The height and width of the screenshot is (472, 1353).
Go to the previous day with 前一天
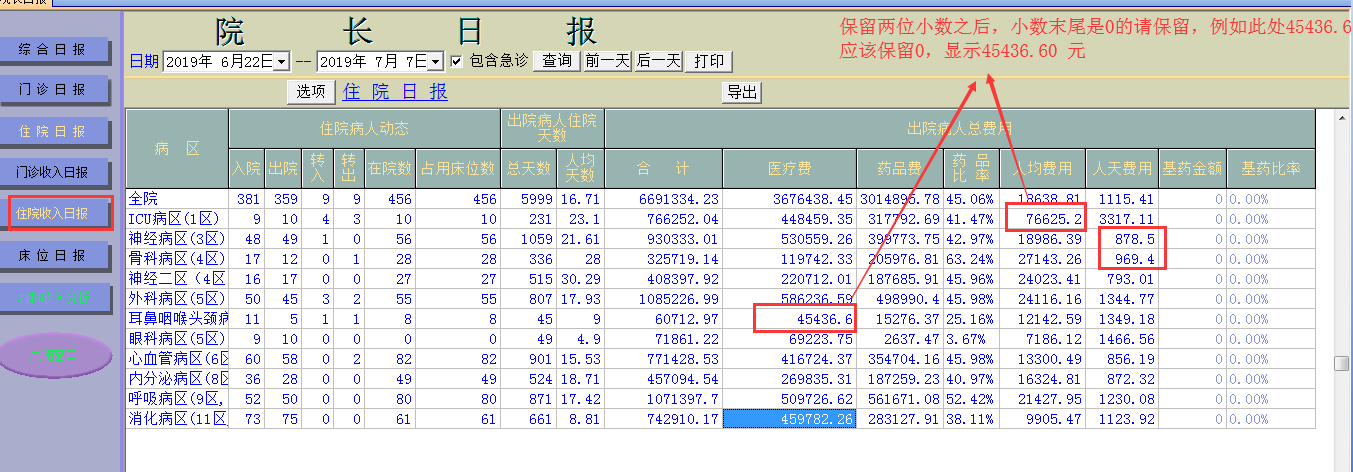[607, 61]
